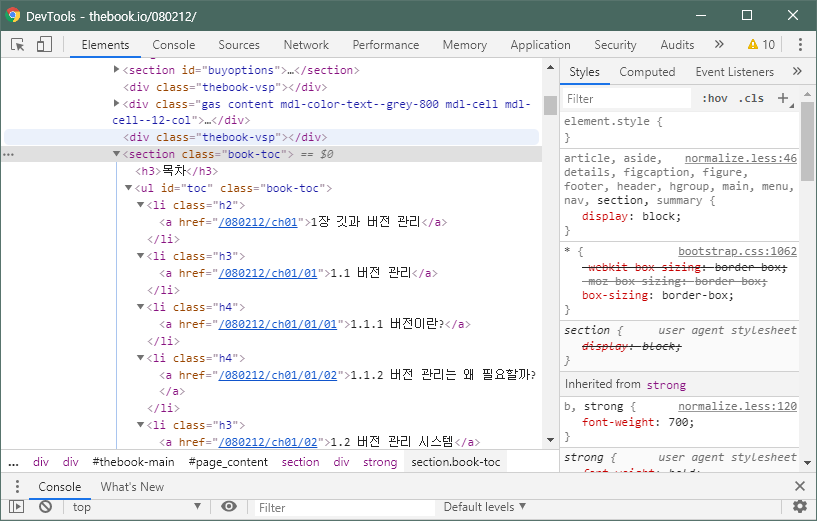Open the 10 warnings indicator
The height and width of the screenshot is (521, 817).
click(761, 45)
